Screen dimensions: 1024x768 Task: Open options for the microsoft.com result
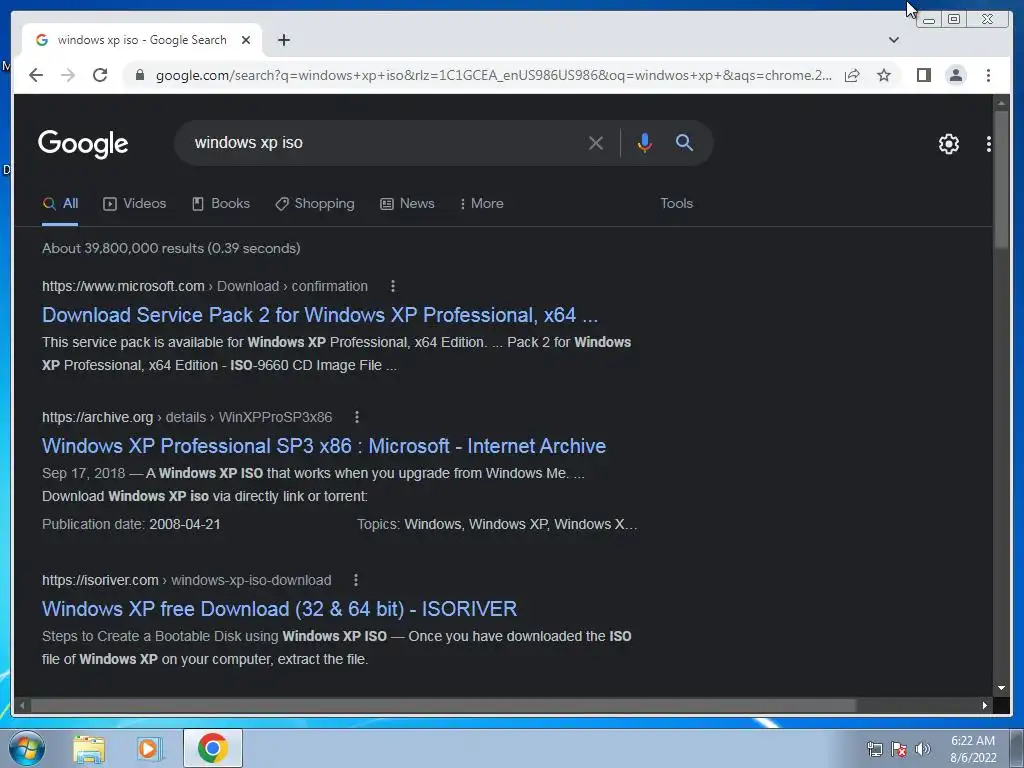pos(392,286)
